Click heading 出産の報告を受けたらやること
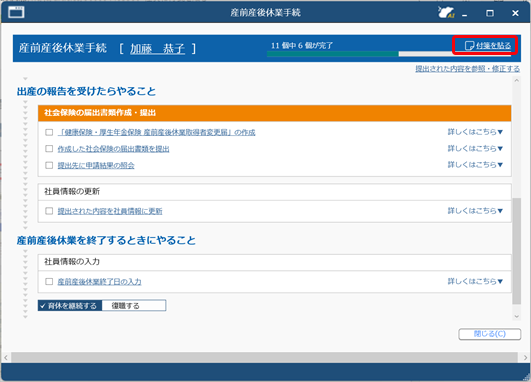 point(86,91)
